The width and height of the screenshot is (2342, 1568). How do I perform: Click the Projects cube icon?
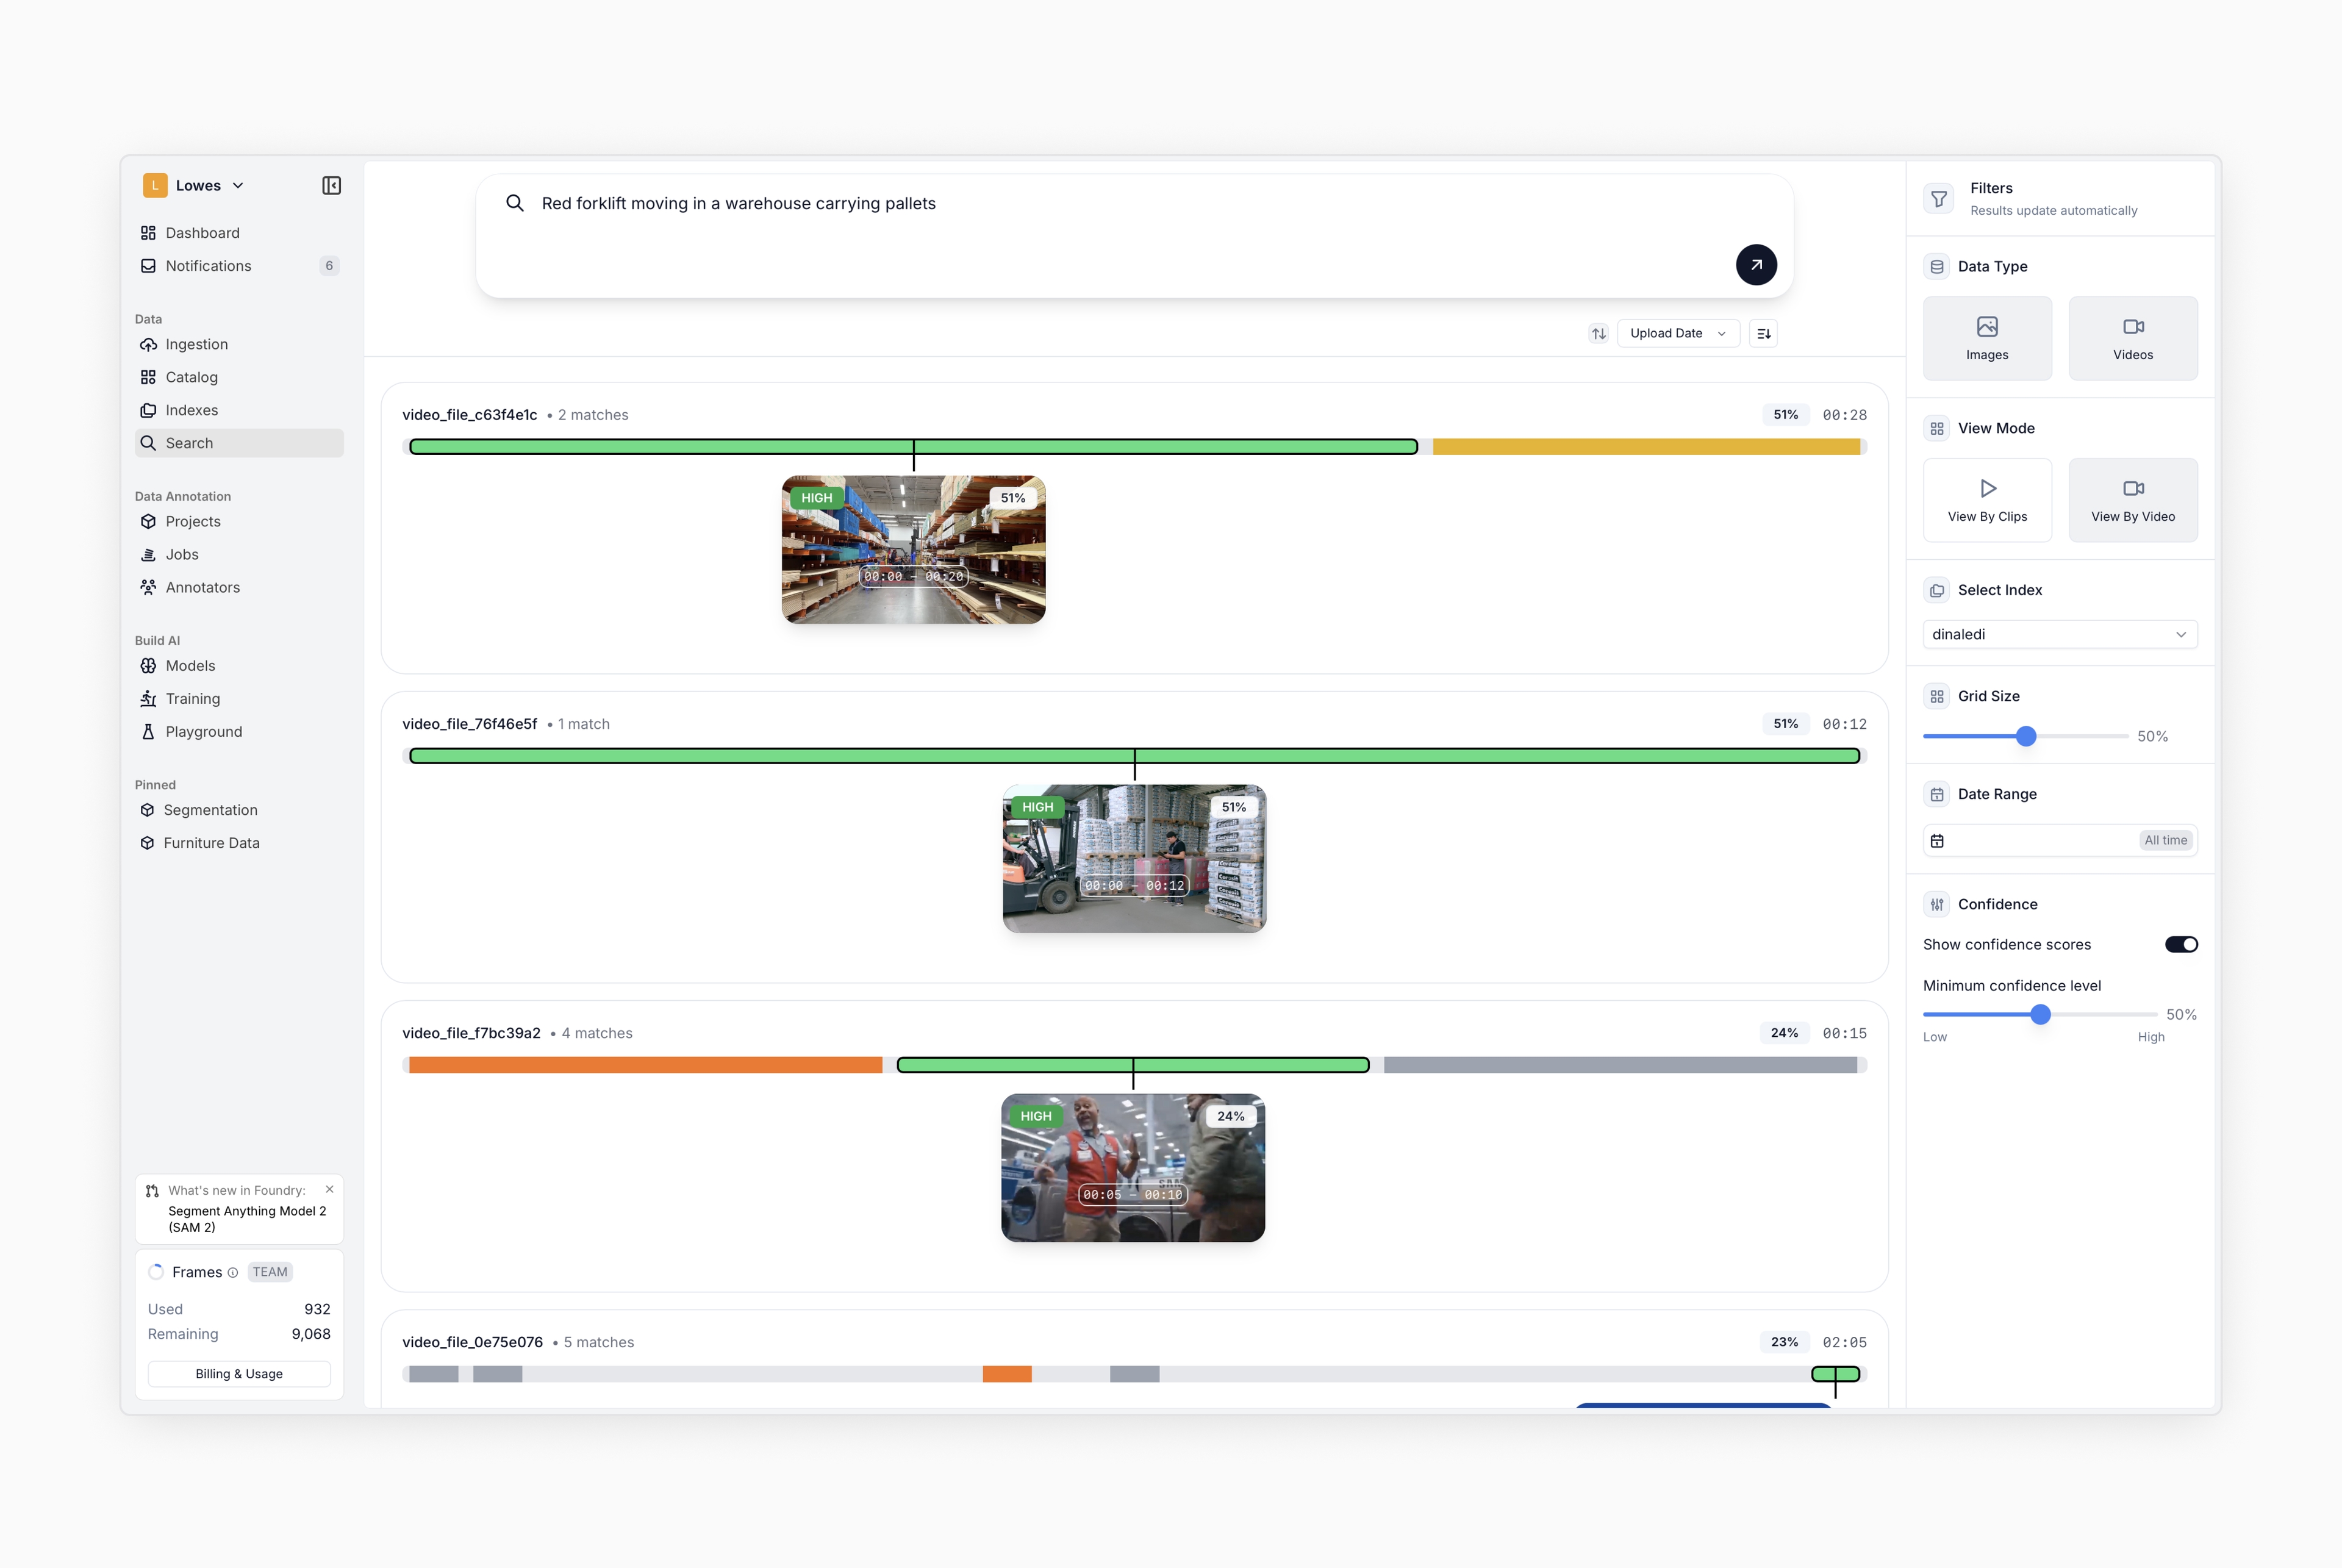coord(148,522)
